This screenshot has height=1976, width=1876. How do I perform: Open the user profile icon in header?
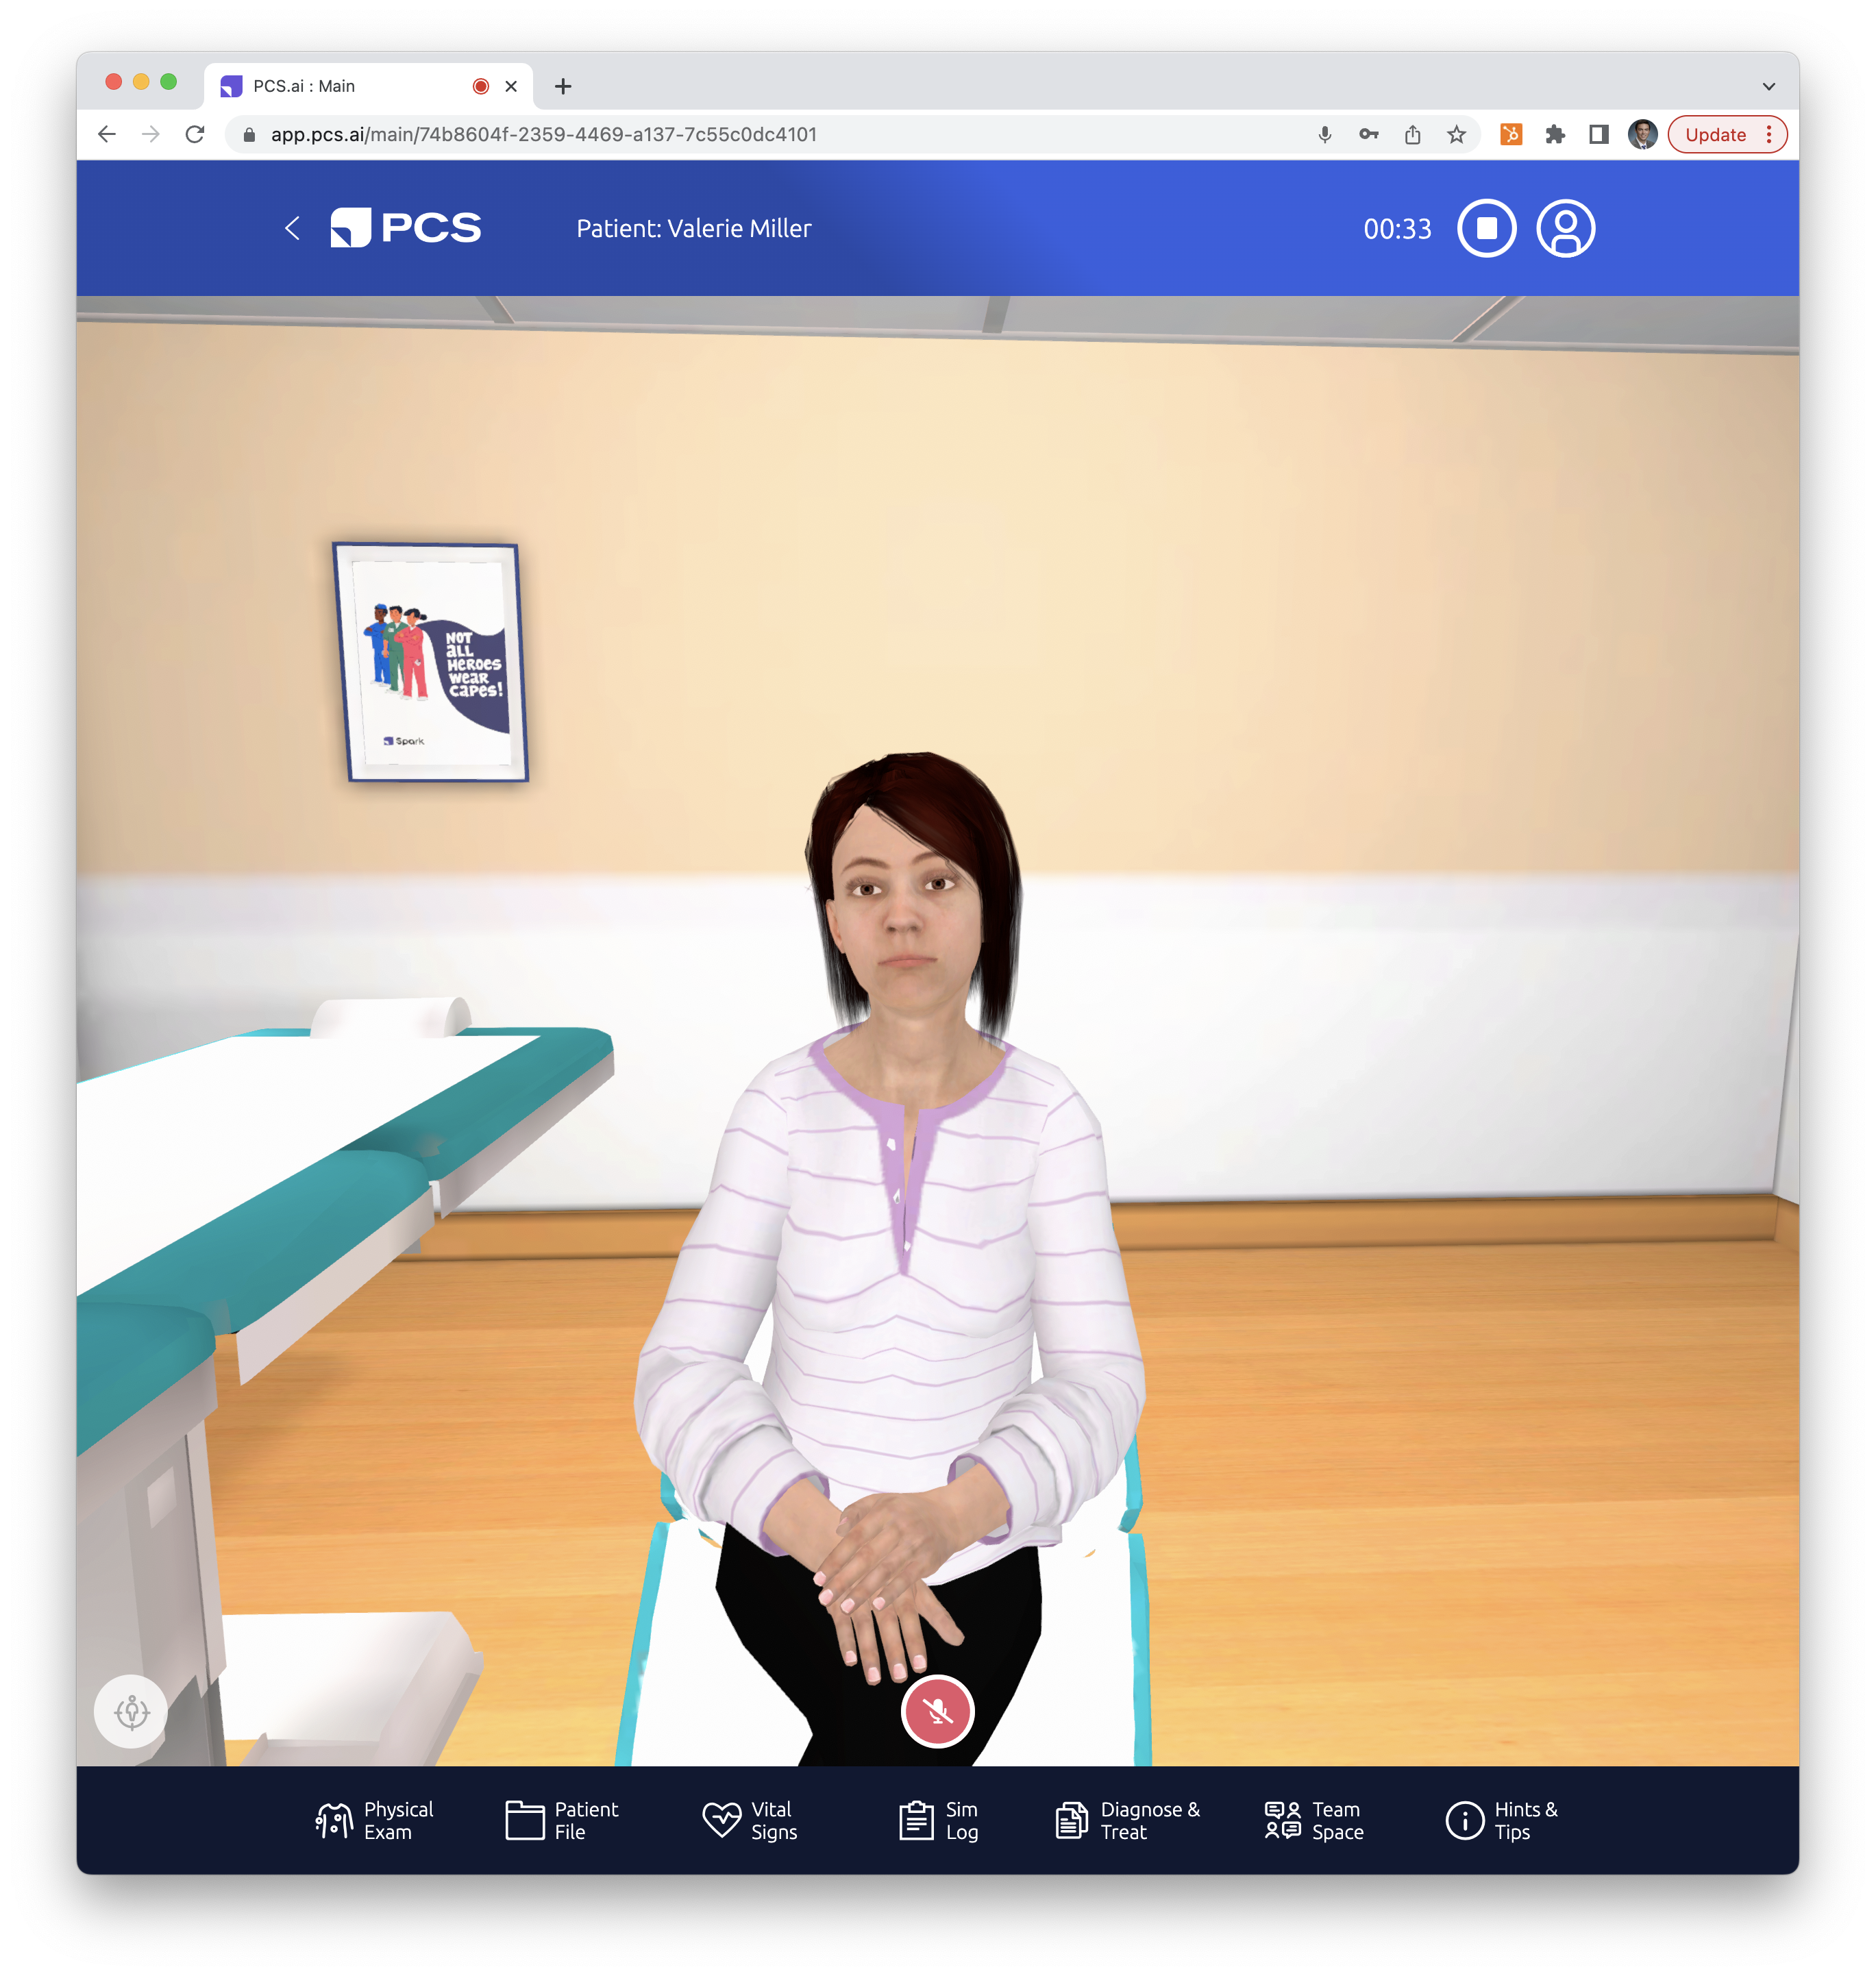coord(1565,229)
